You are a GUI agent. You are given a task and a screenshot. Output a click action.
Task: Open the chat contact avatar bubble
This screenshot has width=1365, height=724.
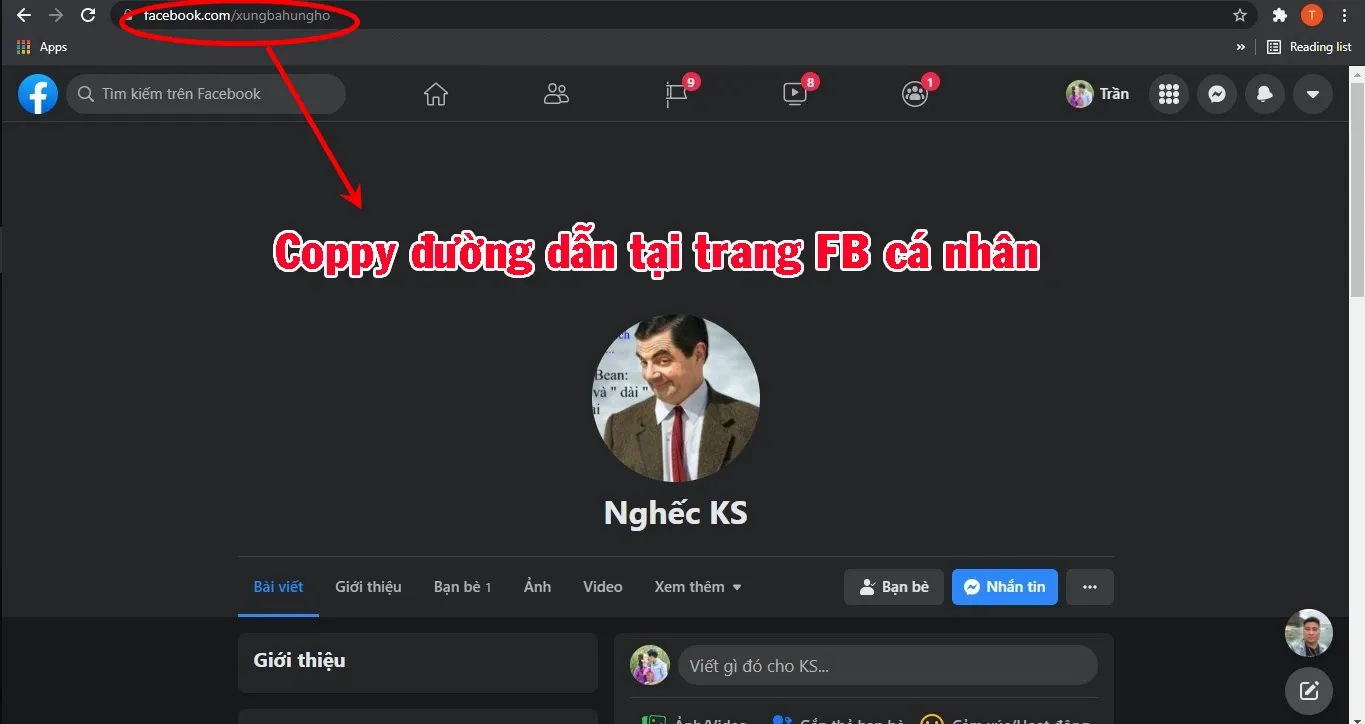pyautogui.click(x=1309, y=633)
